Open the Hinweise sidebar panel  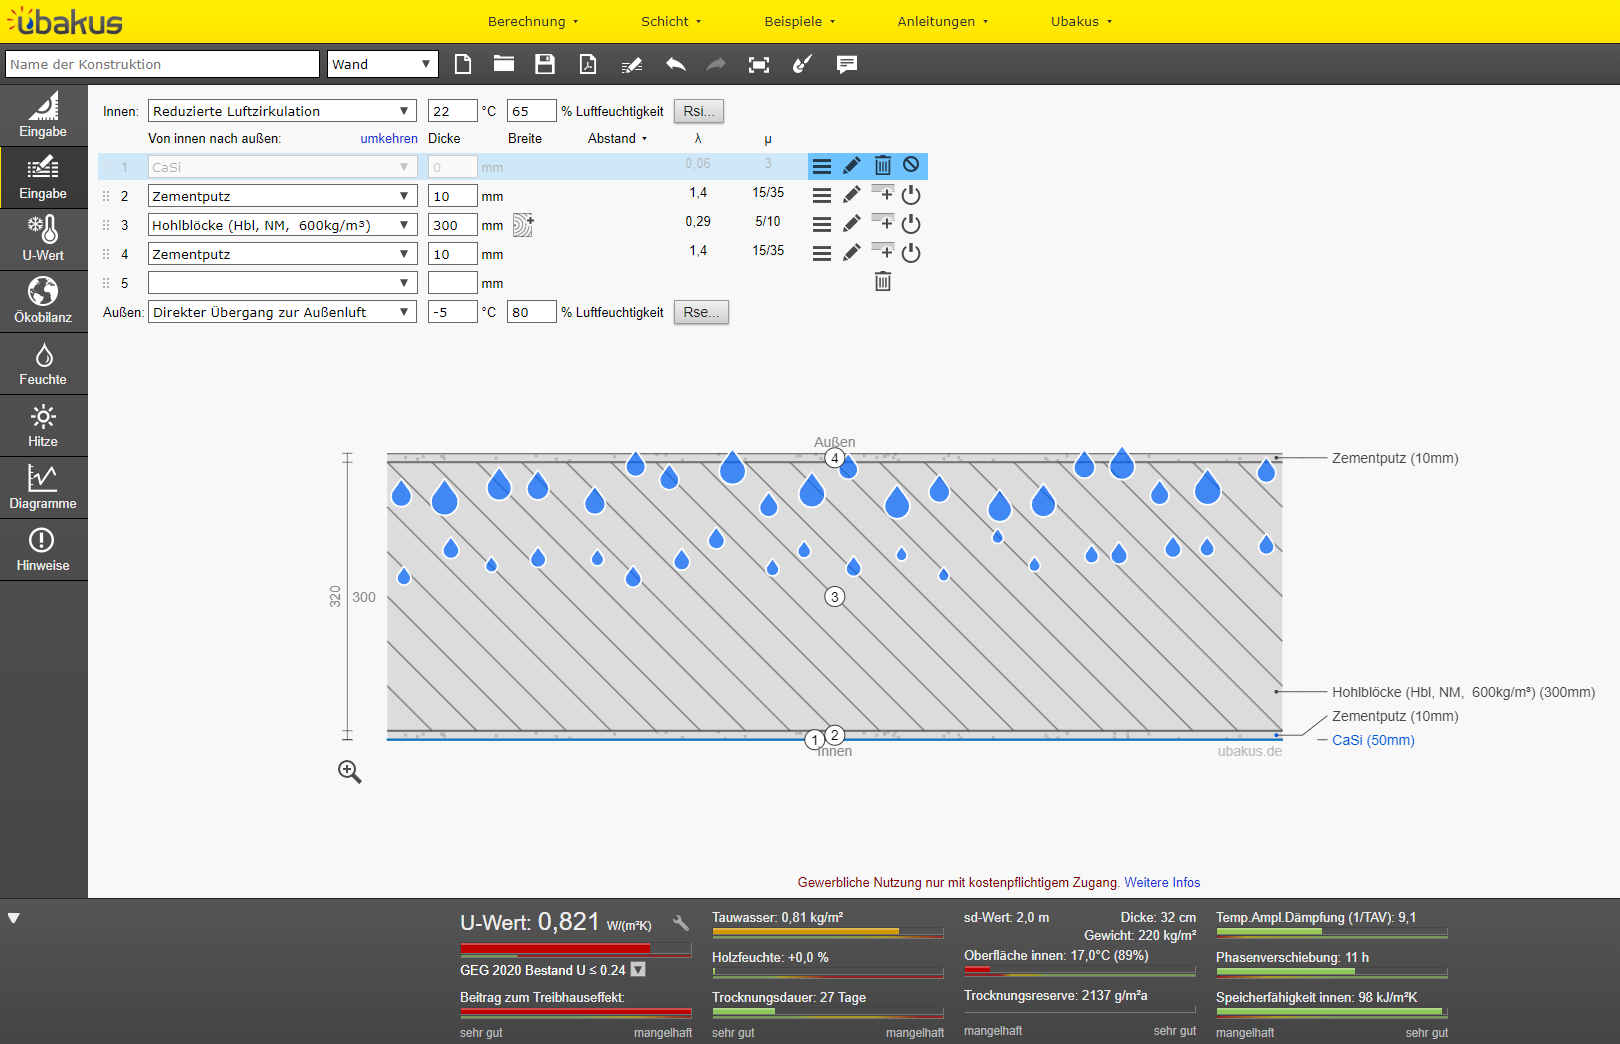click(43, 549)
